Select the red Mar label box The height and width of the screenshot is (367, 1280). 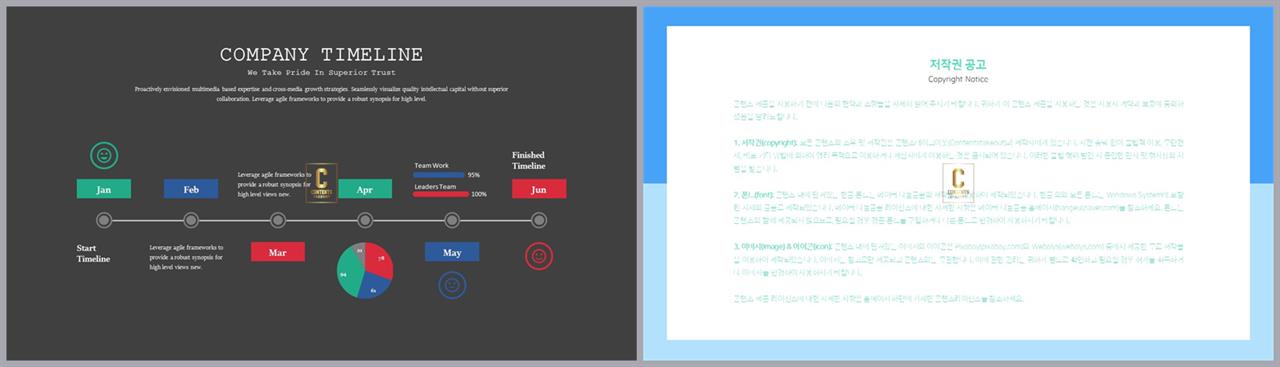pos(278,252)
